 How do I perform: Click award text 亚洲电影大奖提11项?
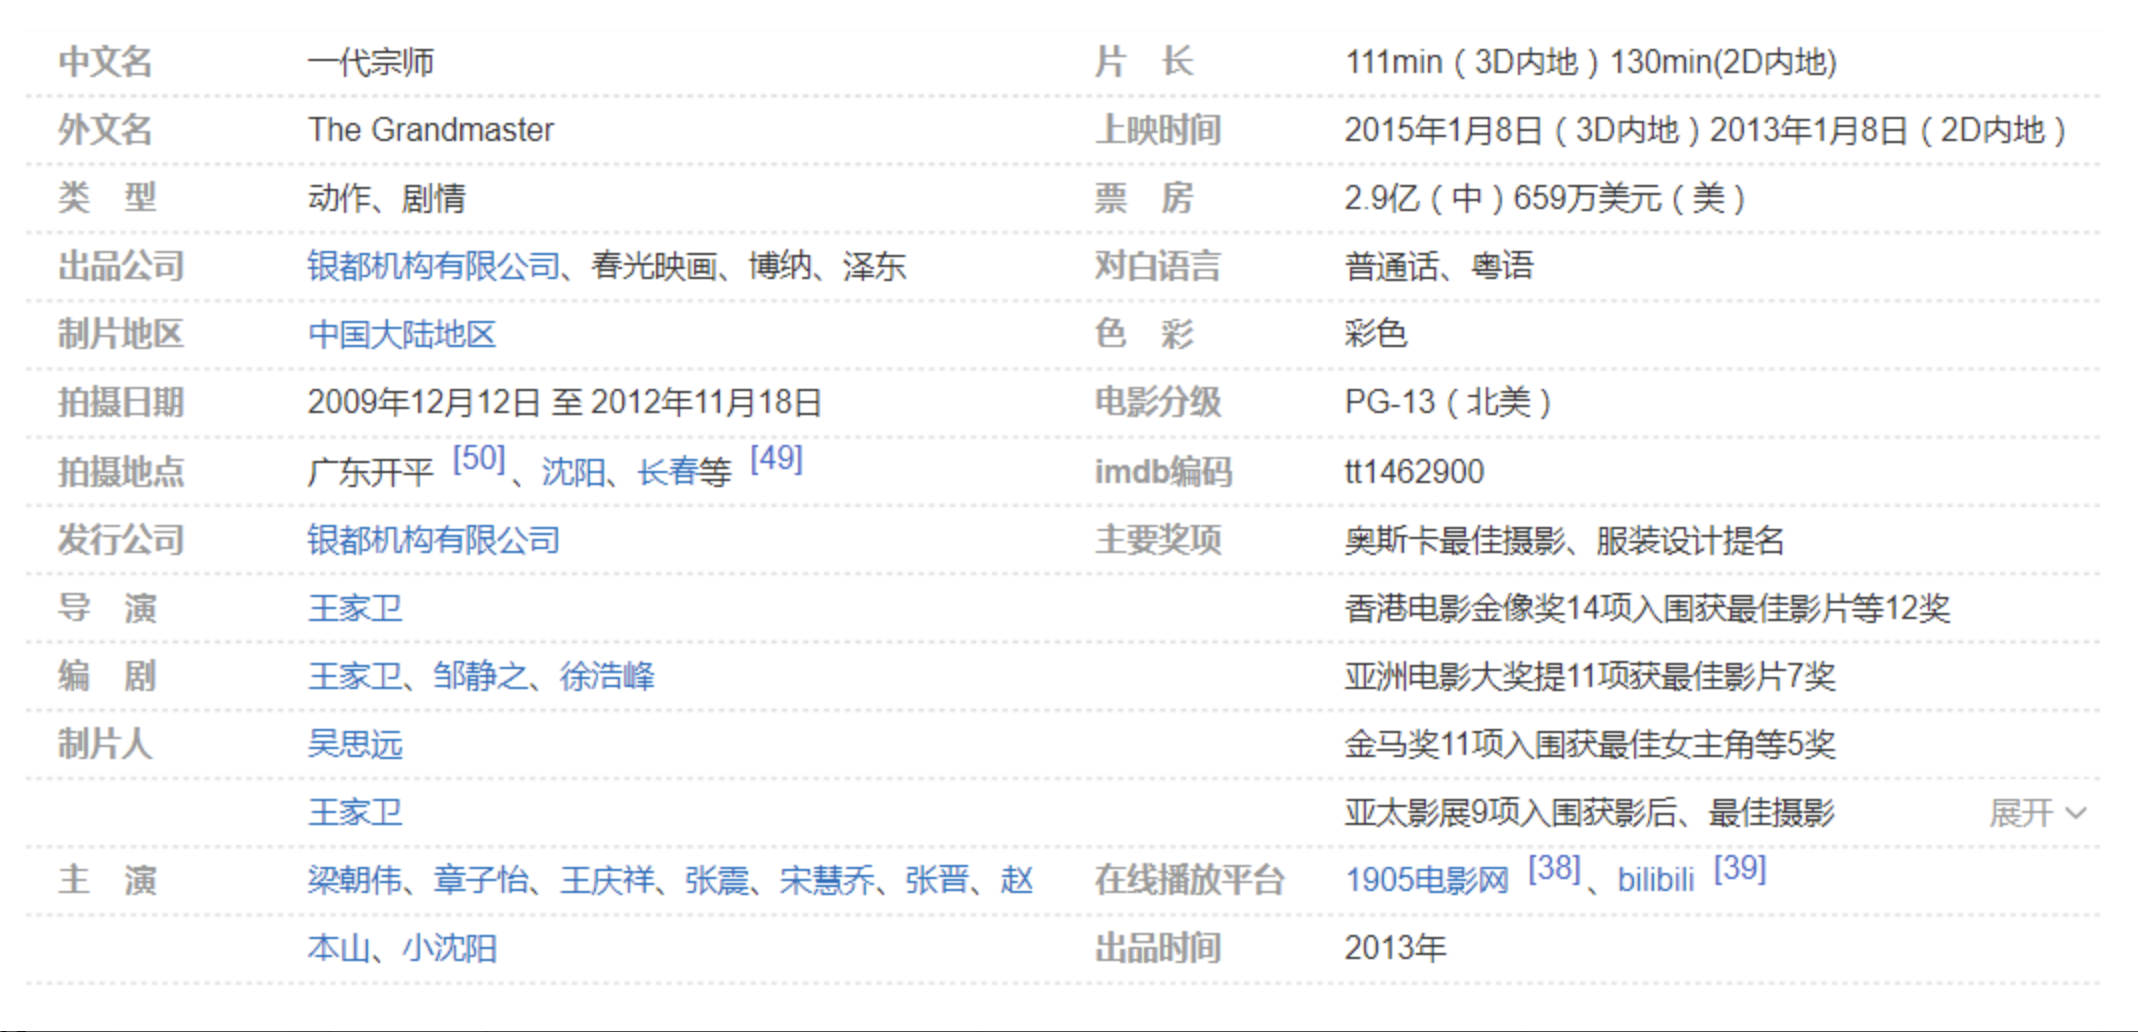[1486, 676]
